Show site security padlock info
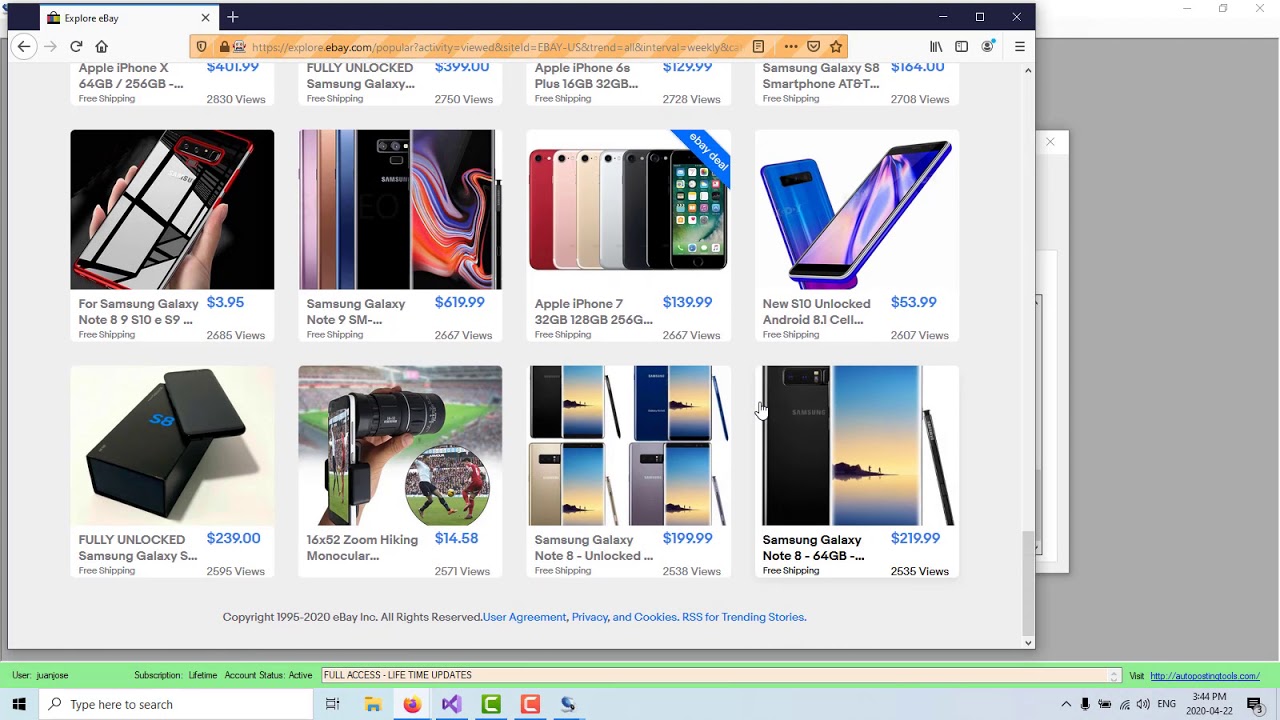The image size is (1280, 720). coord(224,46)
